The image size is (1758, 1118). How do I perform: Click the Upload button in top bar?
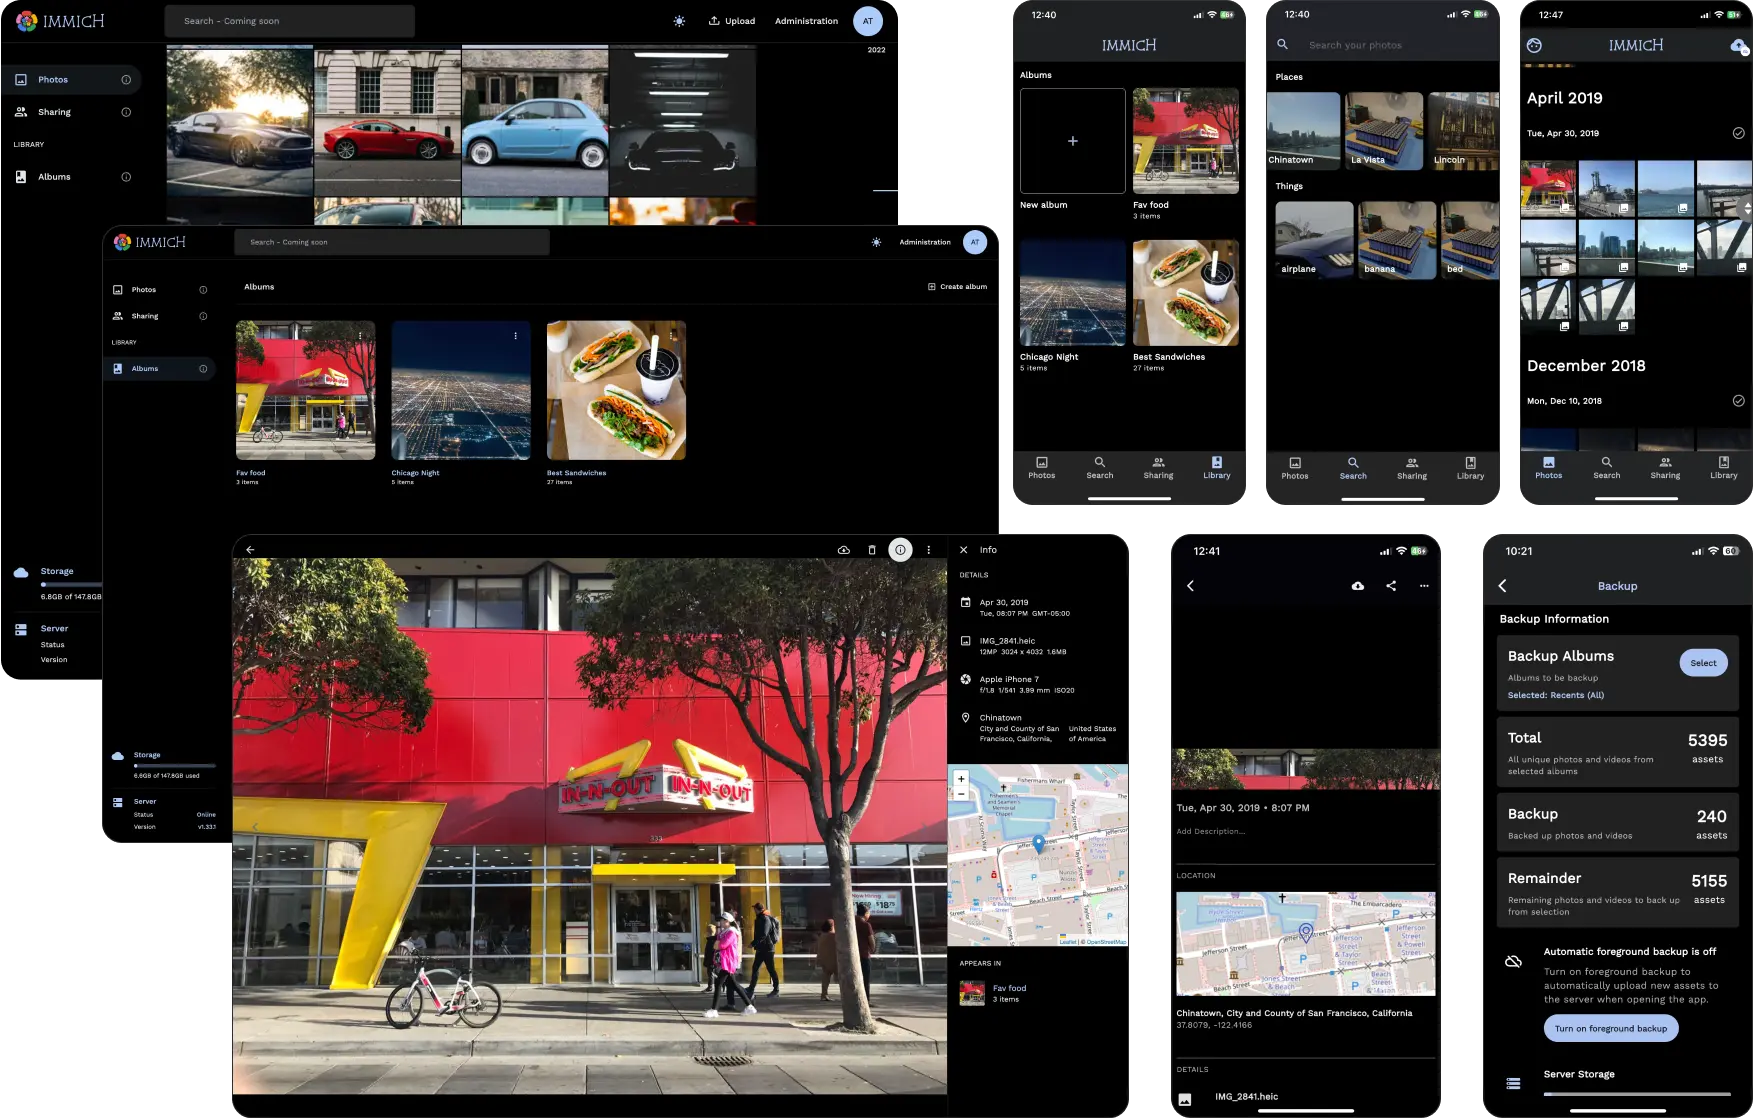(x=732, y=21)
